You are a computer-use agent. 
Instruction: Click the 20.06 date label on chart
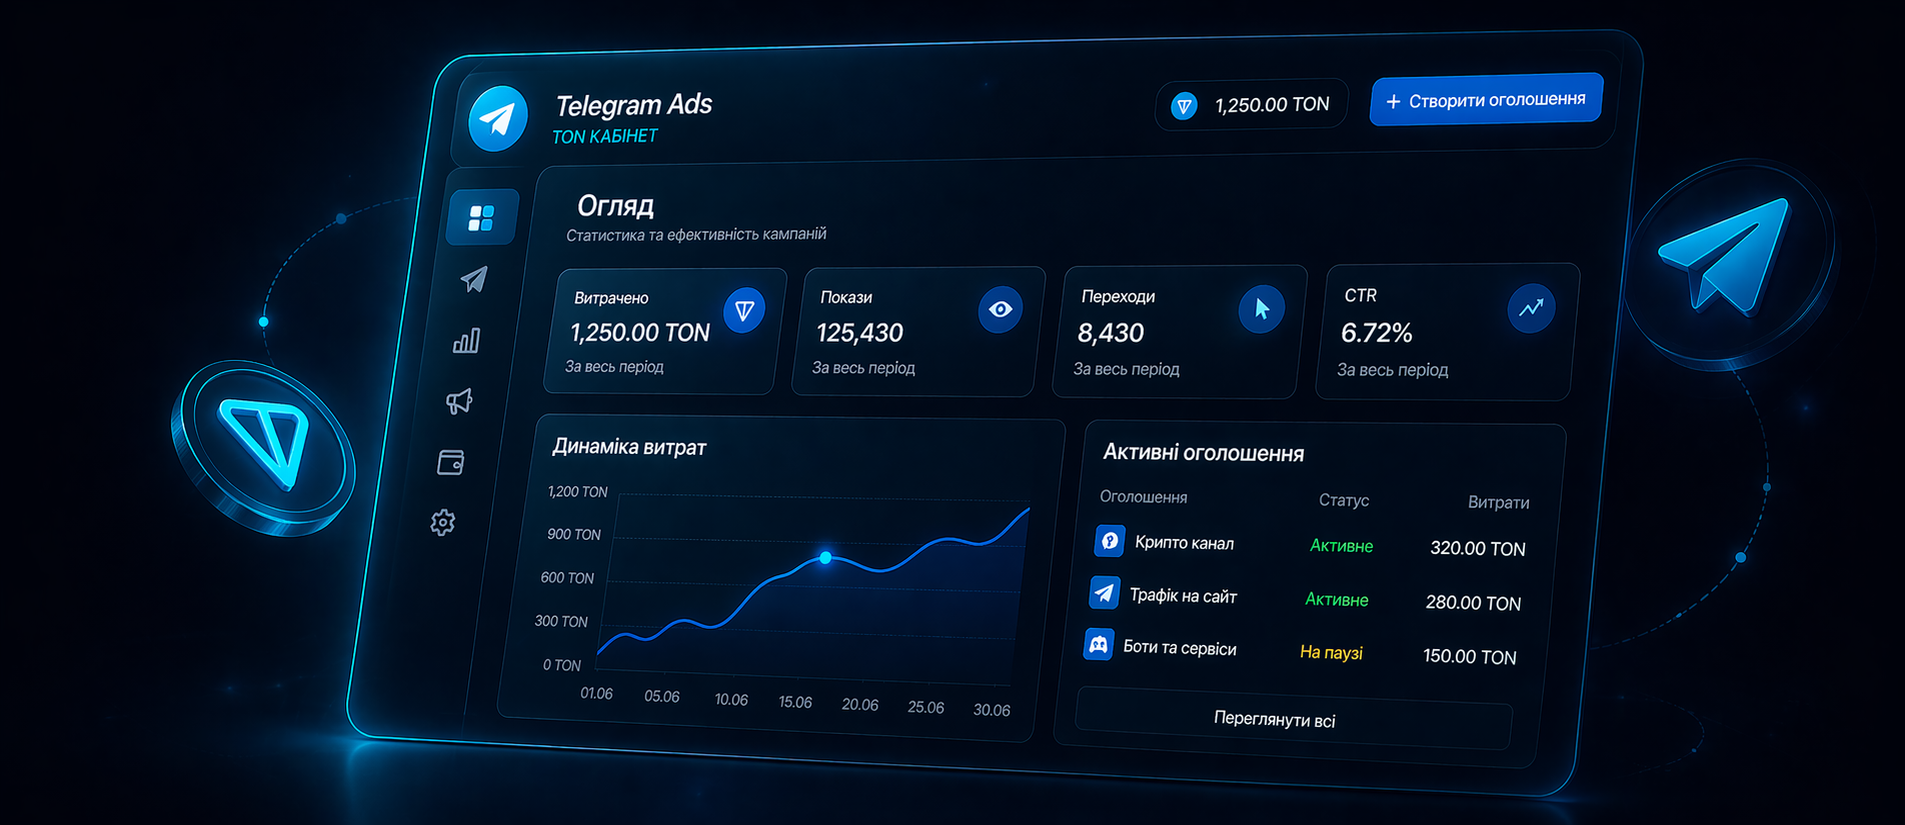click(x=860, y=704)
